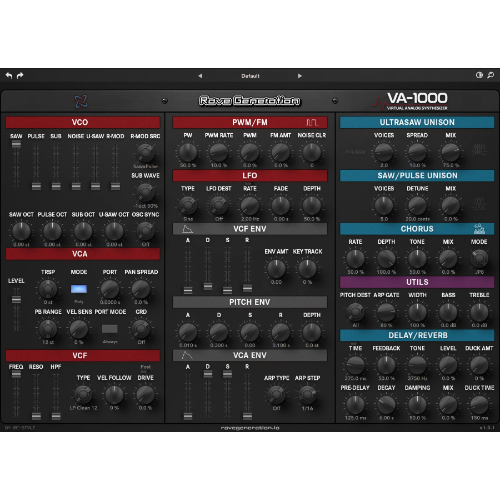Click the Pitch Env DEPTH knob
Image resolution: width=500 pixels, height=500 pixels.
(x=312, y=332)
